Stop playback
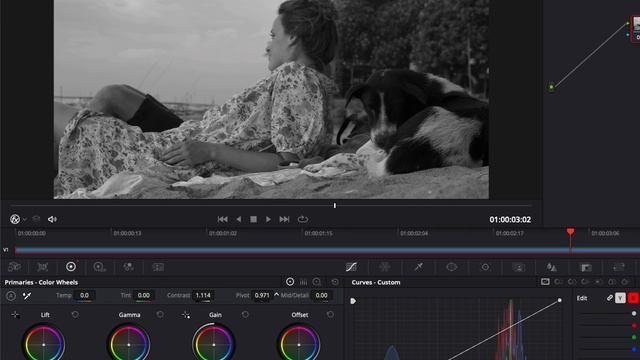This screenshot has width=640, height=360. coord(253,219)
